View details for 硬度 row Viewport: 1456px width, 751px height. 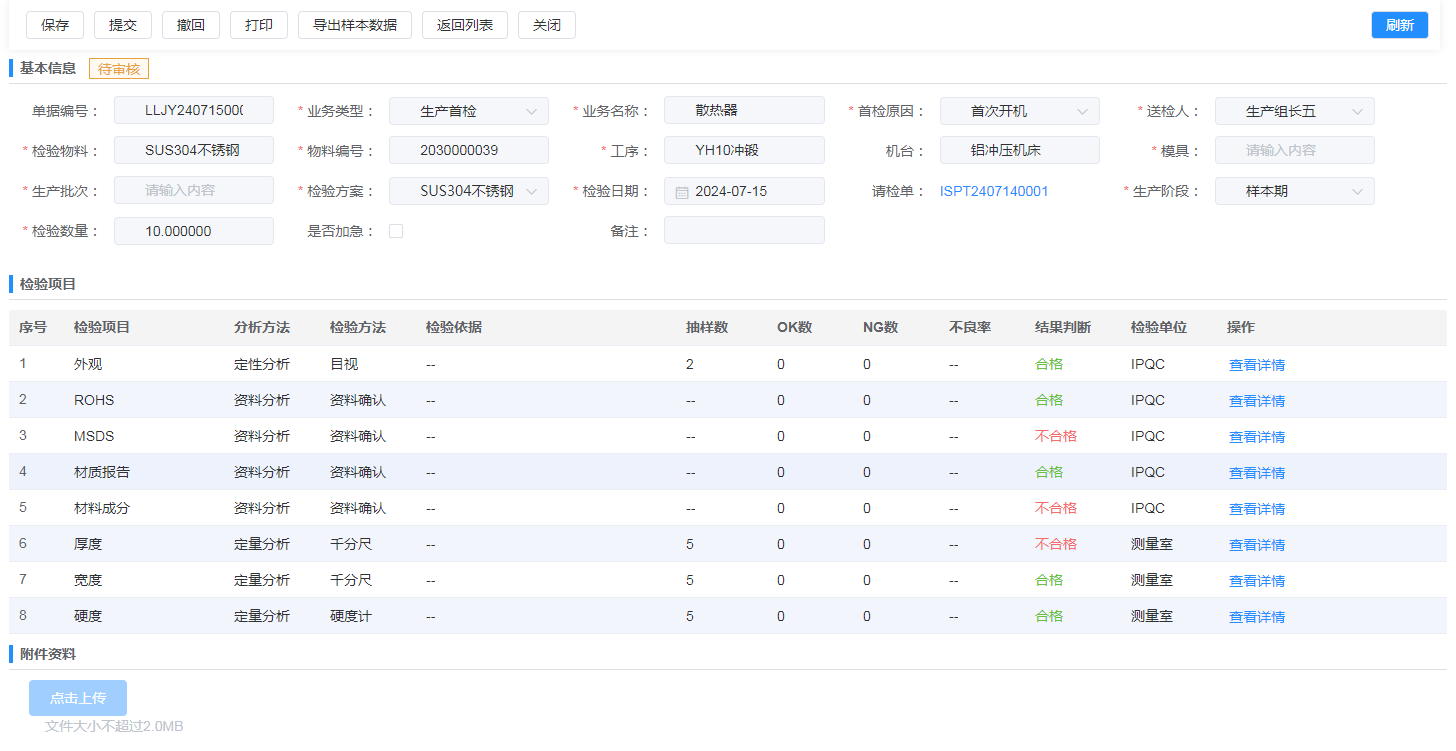pyautogui.click(x=1257, y=617)
